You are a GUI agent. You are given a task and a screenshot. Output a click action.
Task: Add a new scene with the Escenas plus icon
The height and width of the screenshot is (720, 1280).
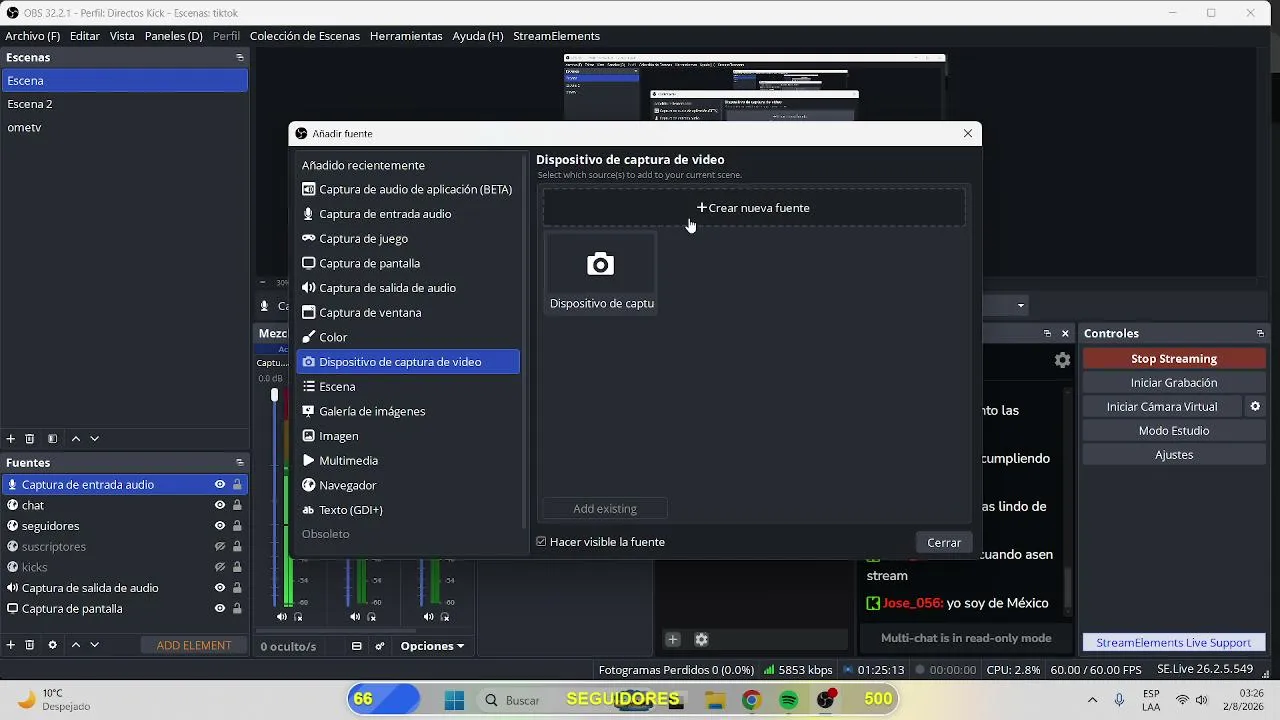tap(11, 438)
